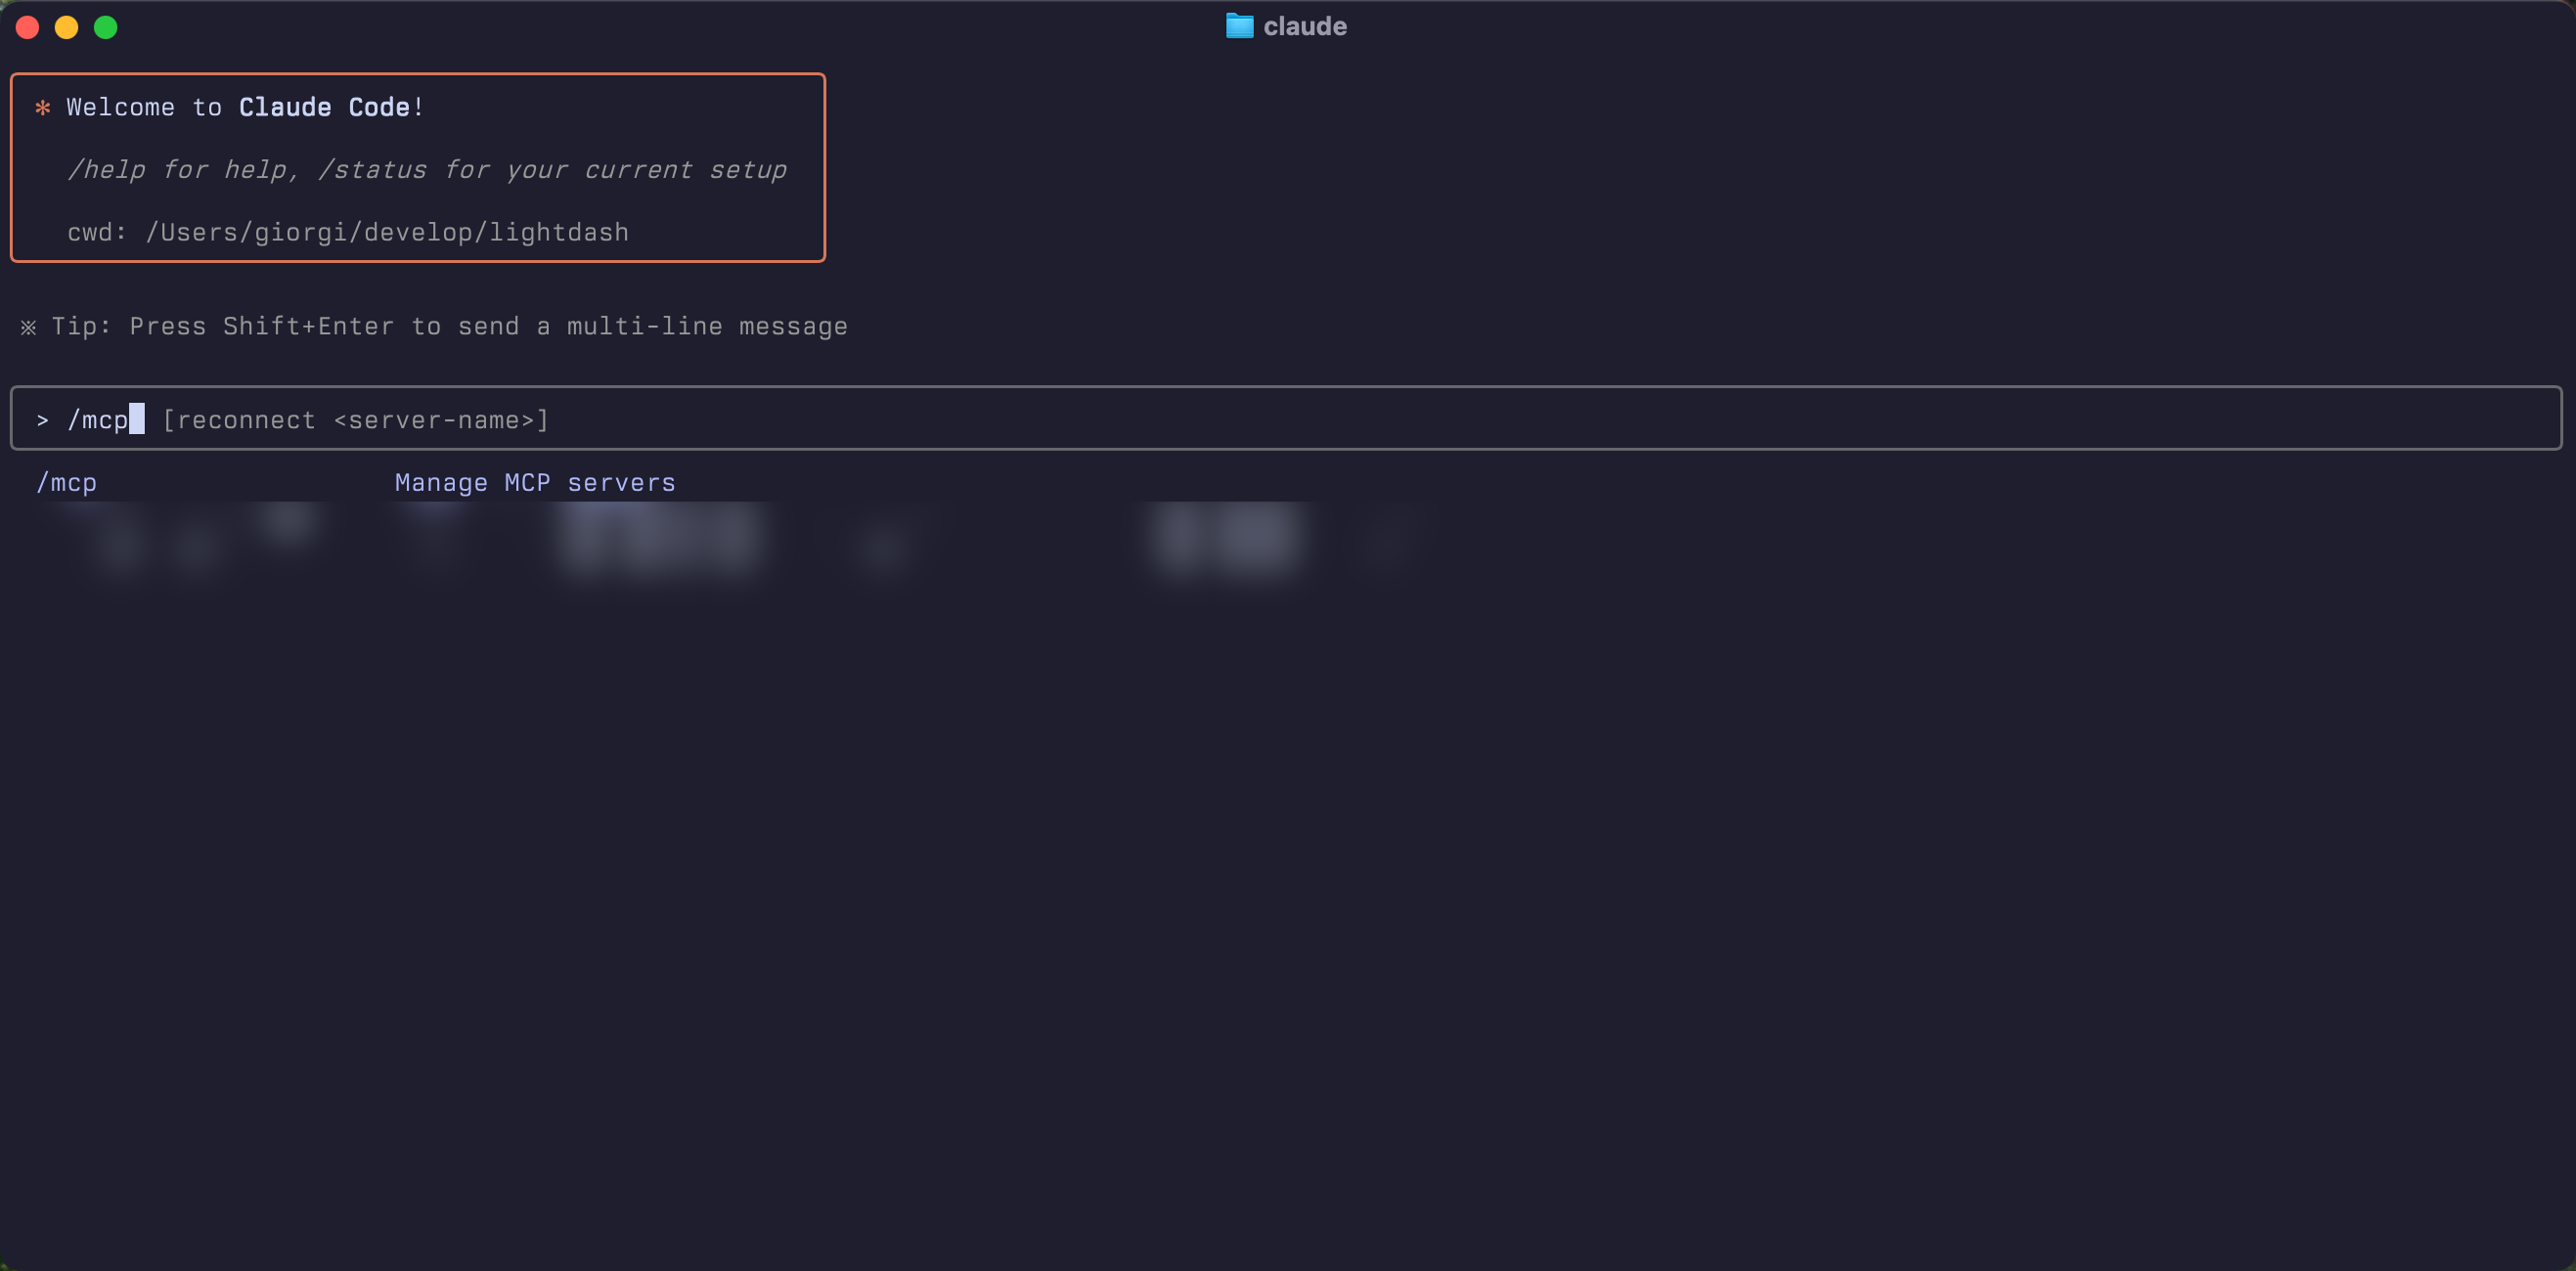Select the /mcp autocomplete suggestion
Viewport: 2576px width, 1271px height.
pyautogui.click(x=67, y=482)
